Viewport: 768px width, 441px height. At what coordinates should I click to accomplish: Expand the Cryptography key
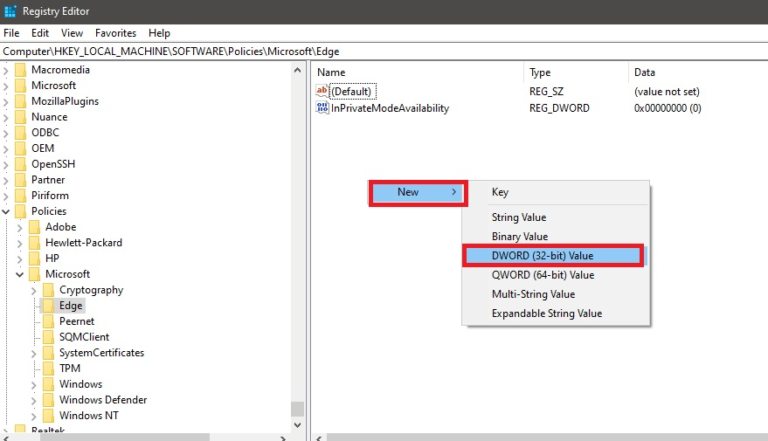(34, 290)
